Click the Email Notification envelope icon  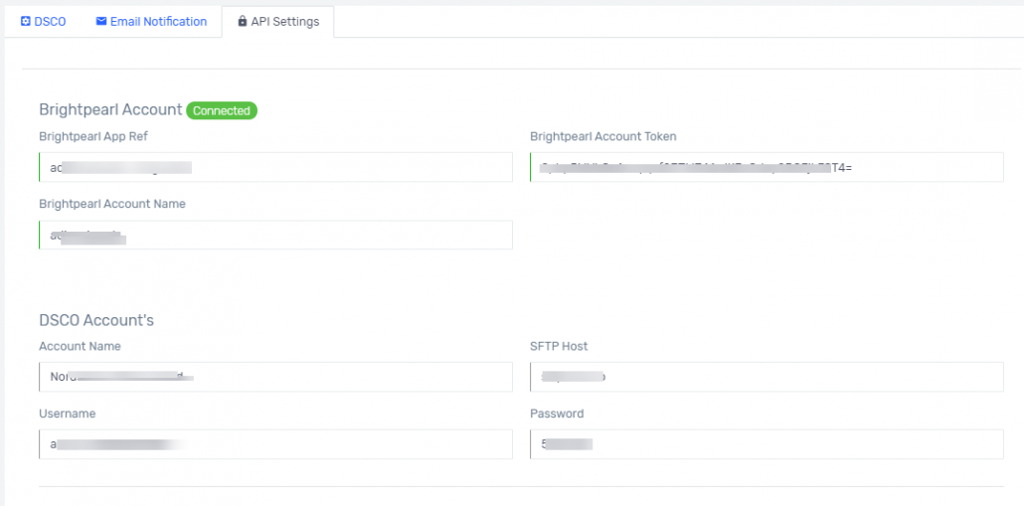coord(101,22)
